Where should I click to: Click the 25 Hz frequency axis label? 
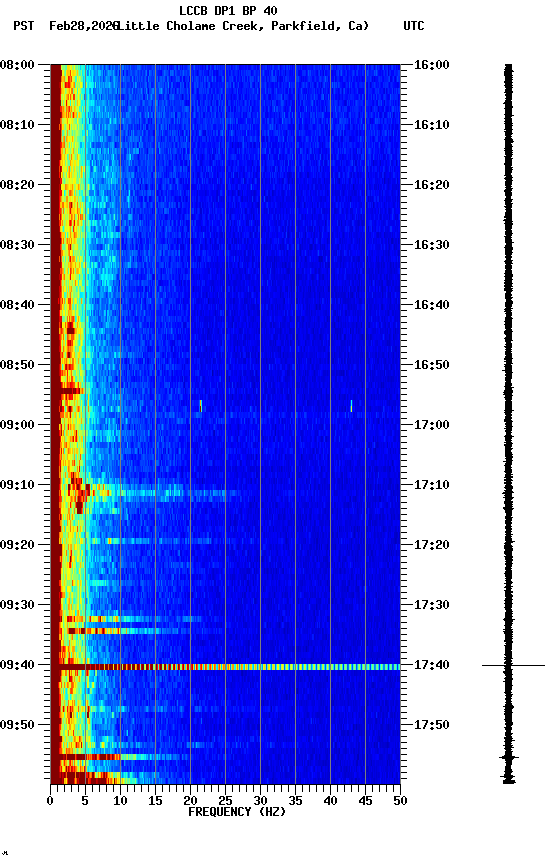pos(225,801)
